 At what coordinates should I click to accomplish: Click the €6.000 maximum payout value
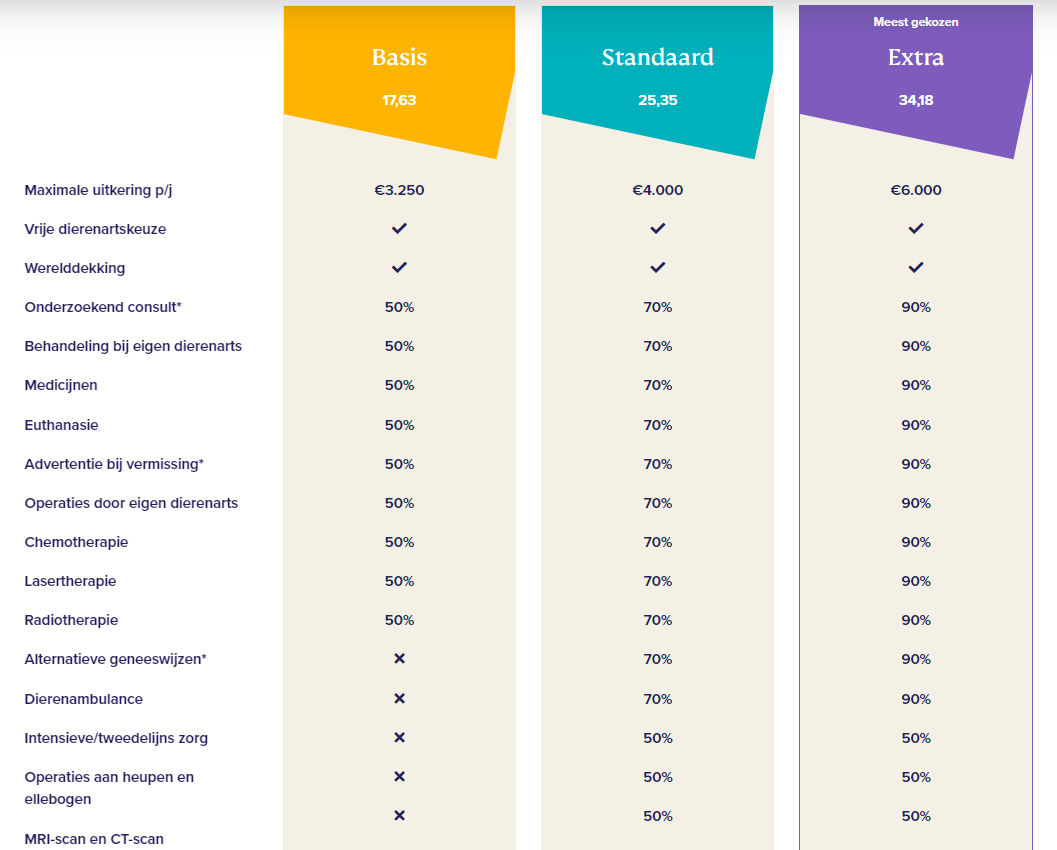(915, 190)
